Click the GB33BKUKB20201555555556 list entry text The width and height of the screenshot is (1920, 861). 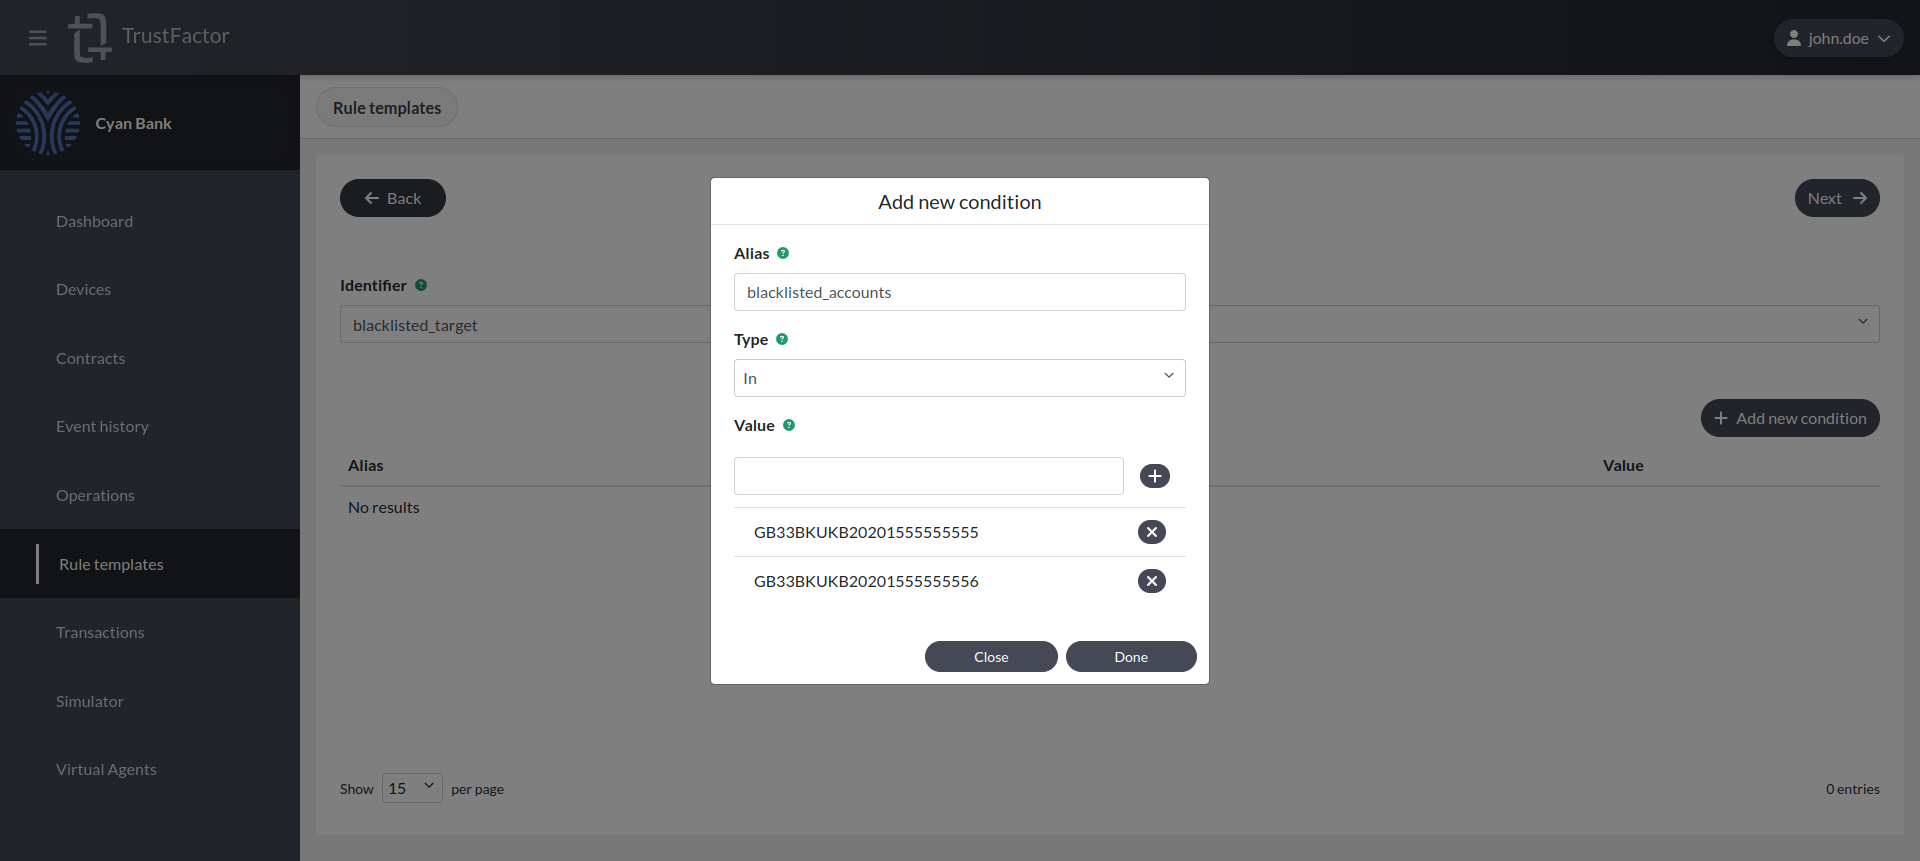pos(866,581)
